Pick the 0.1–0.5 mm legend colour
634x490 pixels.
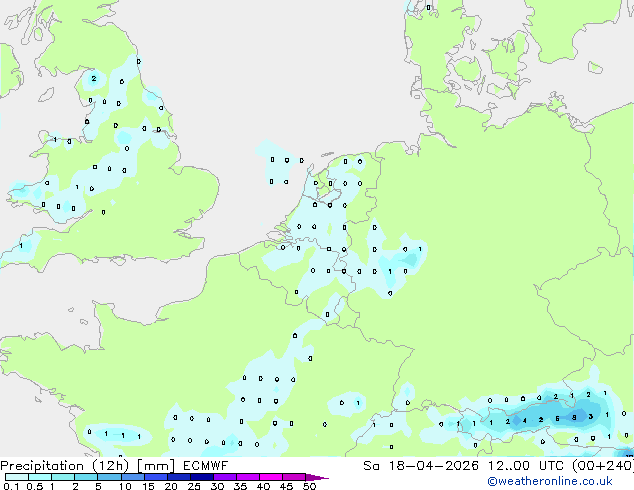(x=17, y=477)
